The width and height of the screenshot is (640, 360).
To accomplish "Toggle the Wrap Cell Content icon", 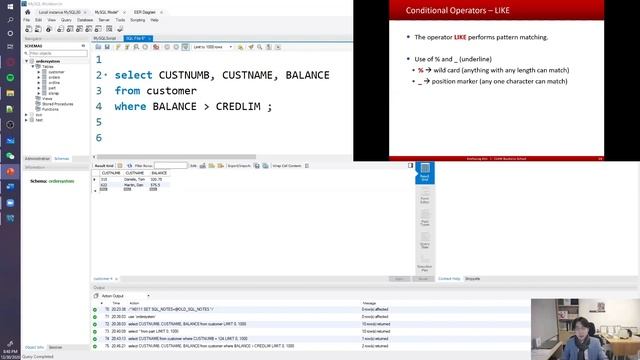I will coord(307,166).
